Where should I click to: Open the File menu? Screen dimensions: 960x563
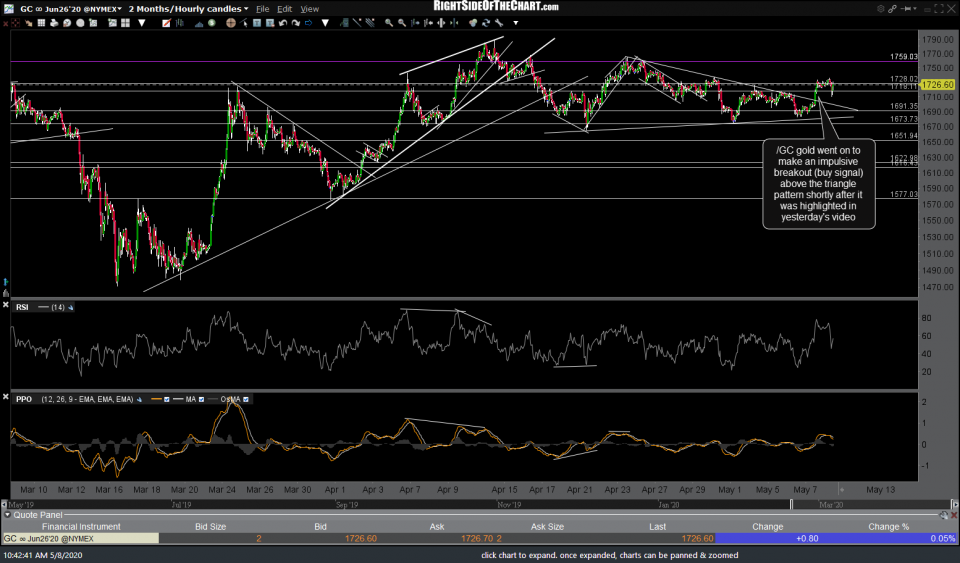click(x=262, y=8)
